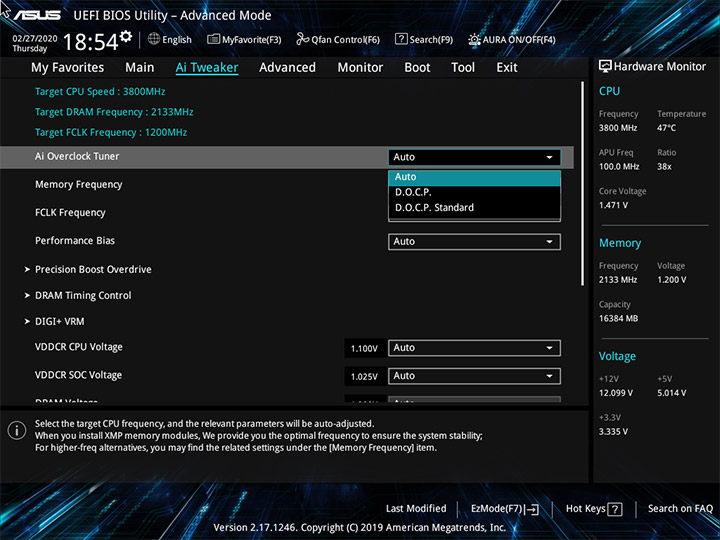Open the Ai Overclock Tuner dropdown
720x540 pixels.
474,157
